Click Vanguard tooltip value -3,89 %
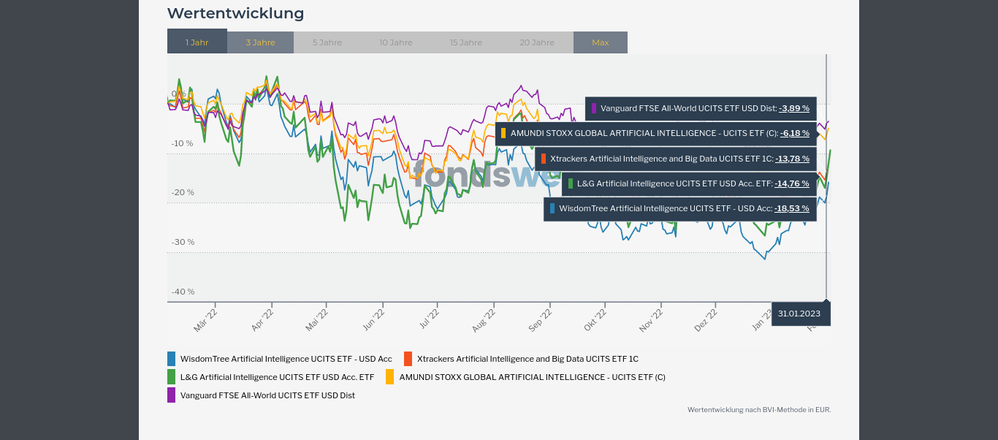Viewport: 998px width, 440px height. coord(794,108)
